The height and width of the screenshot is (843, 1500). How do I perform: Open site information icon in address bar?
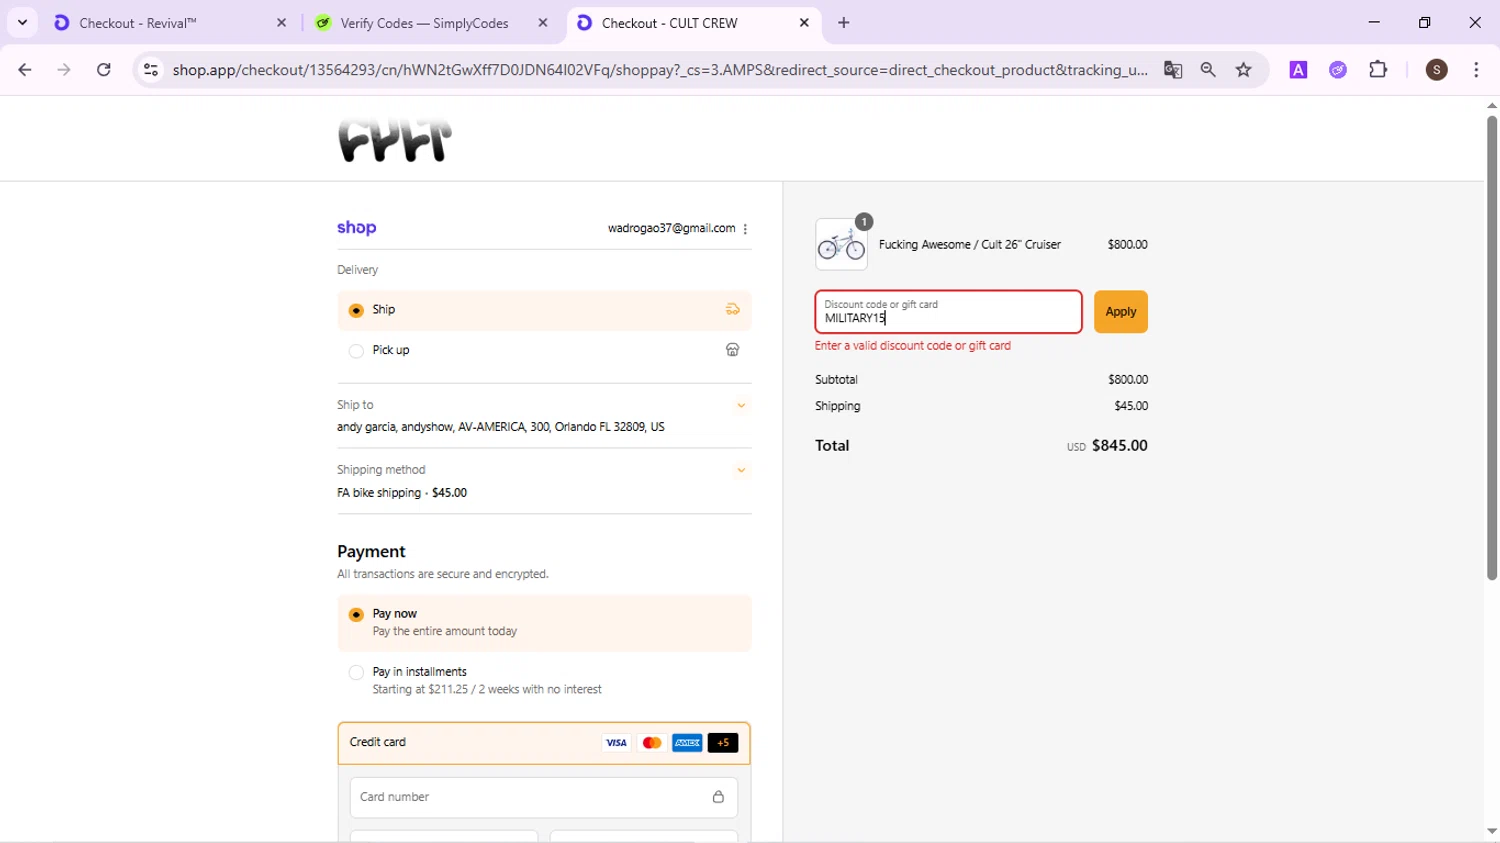(x=151, y=70)
